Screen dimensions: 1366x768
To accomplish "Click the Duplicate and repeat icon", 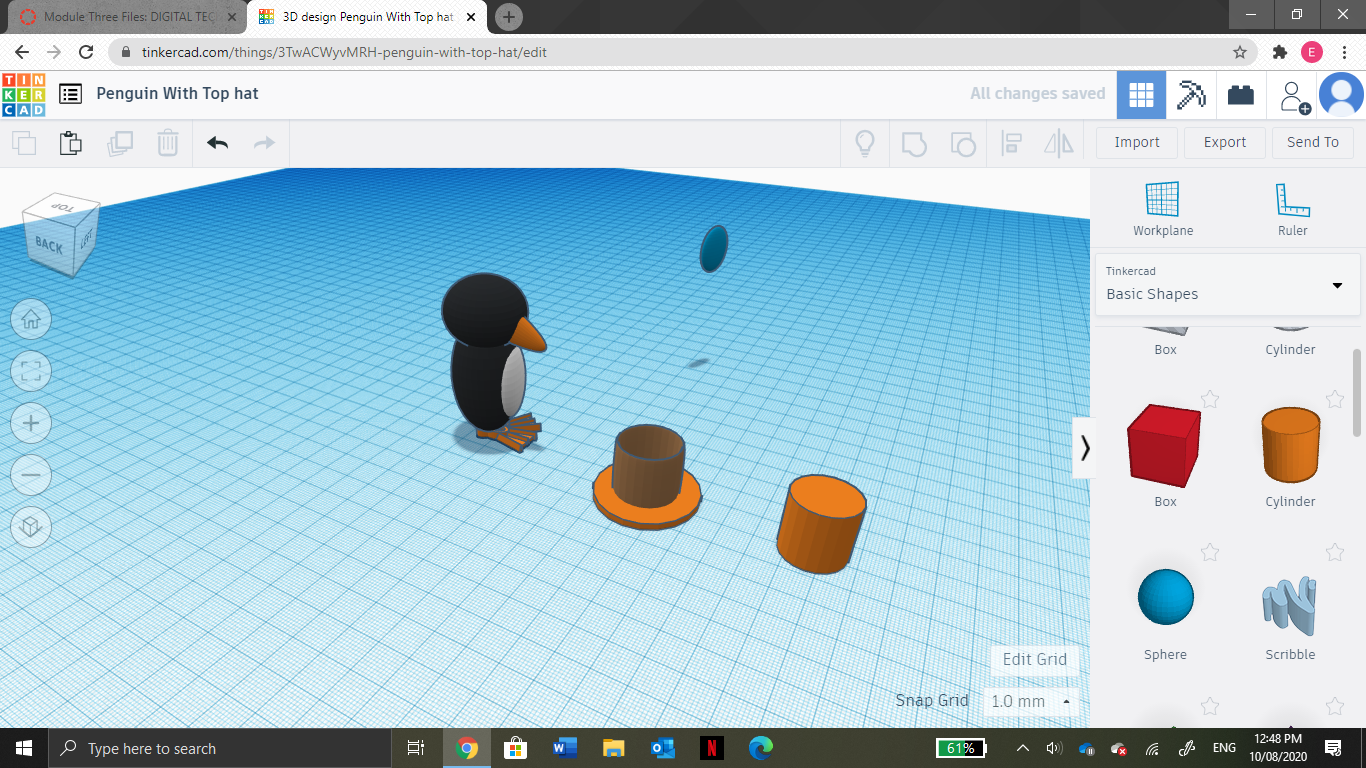I will (x=120, y=143).
